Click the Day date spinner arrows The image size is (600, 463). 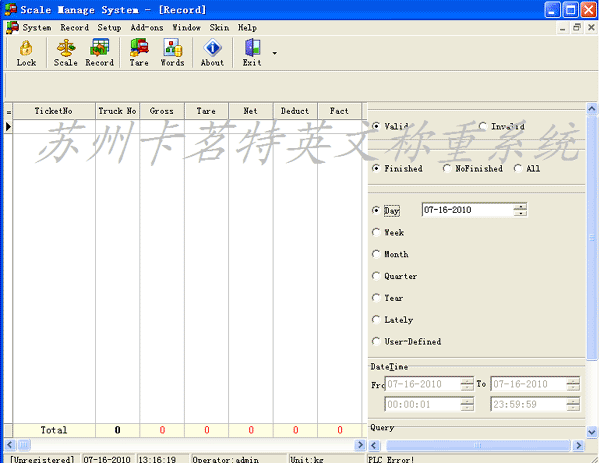point(520,210)
